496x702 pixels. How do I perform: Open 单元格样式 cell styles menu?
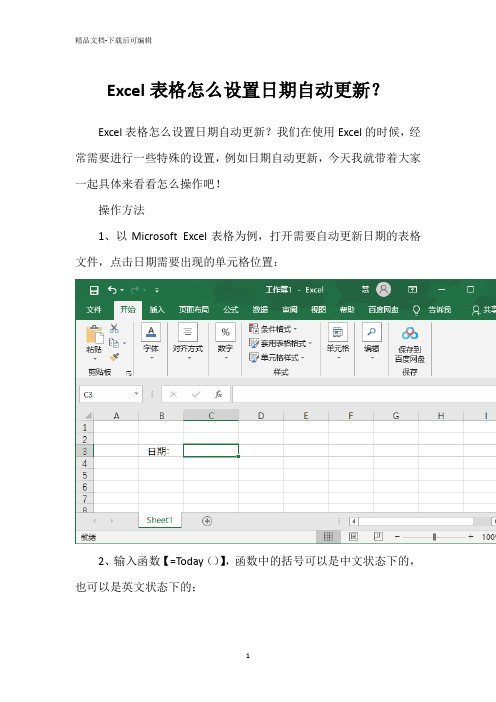coord(277,357)
